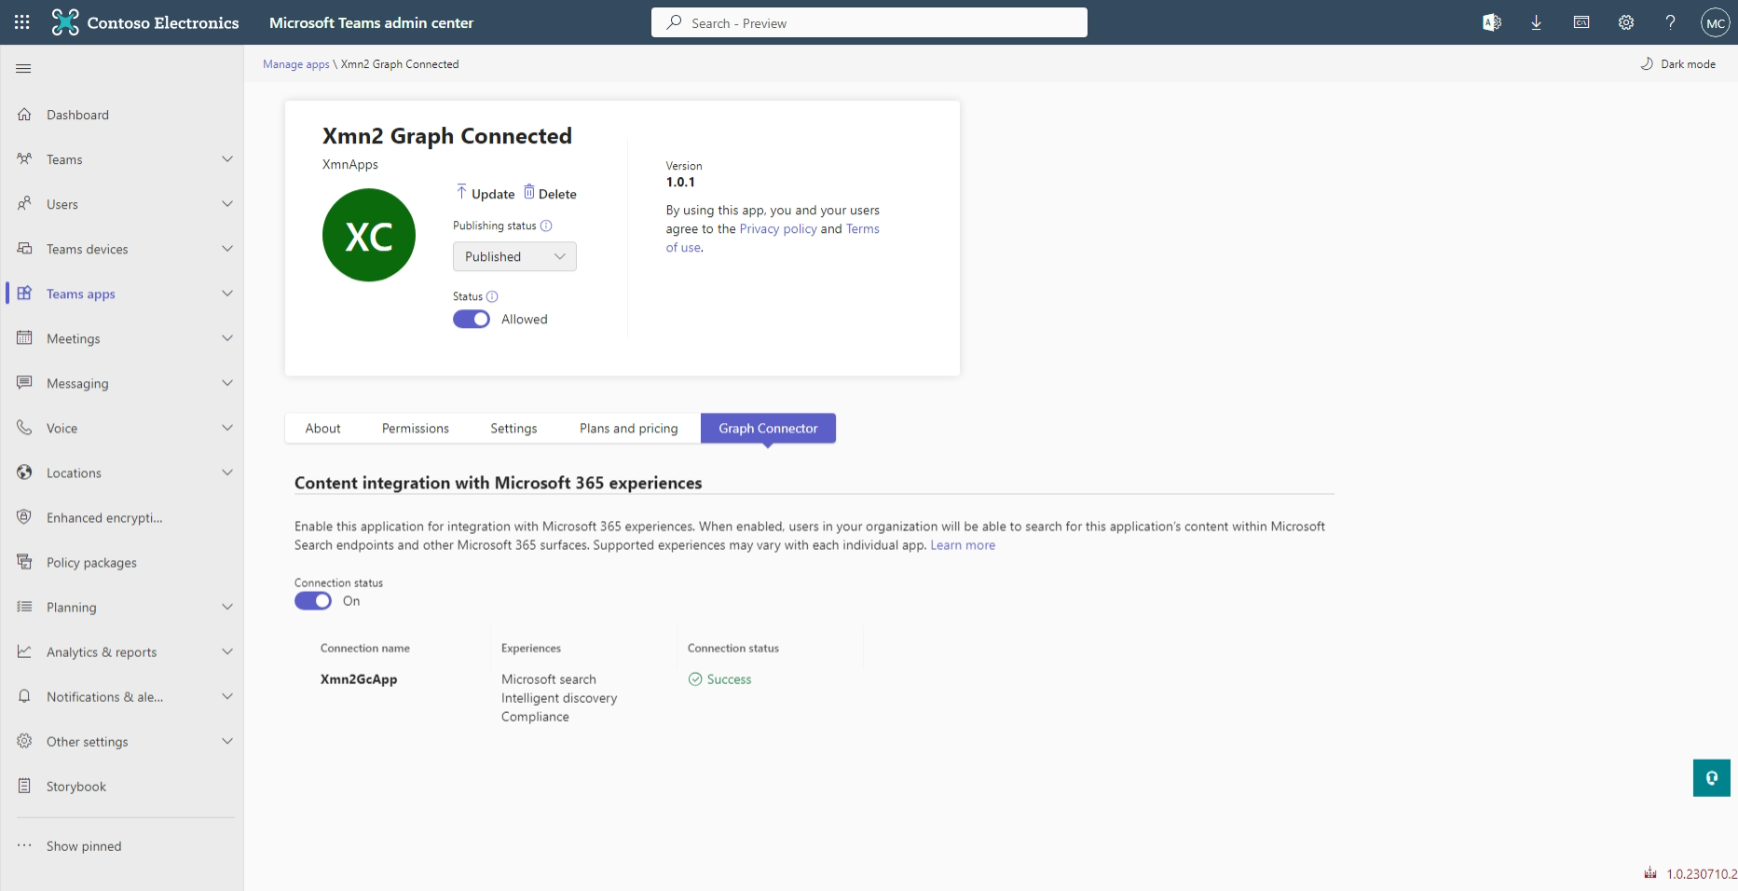Click the Policy packages icon
This screenshot has width=1738, height=891.
click(x=25, y=562)
